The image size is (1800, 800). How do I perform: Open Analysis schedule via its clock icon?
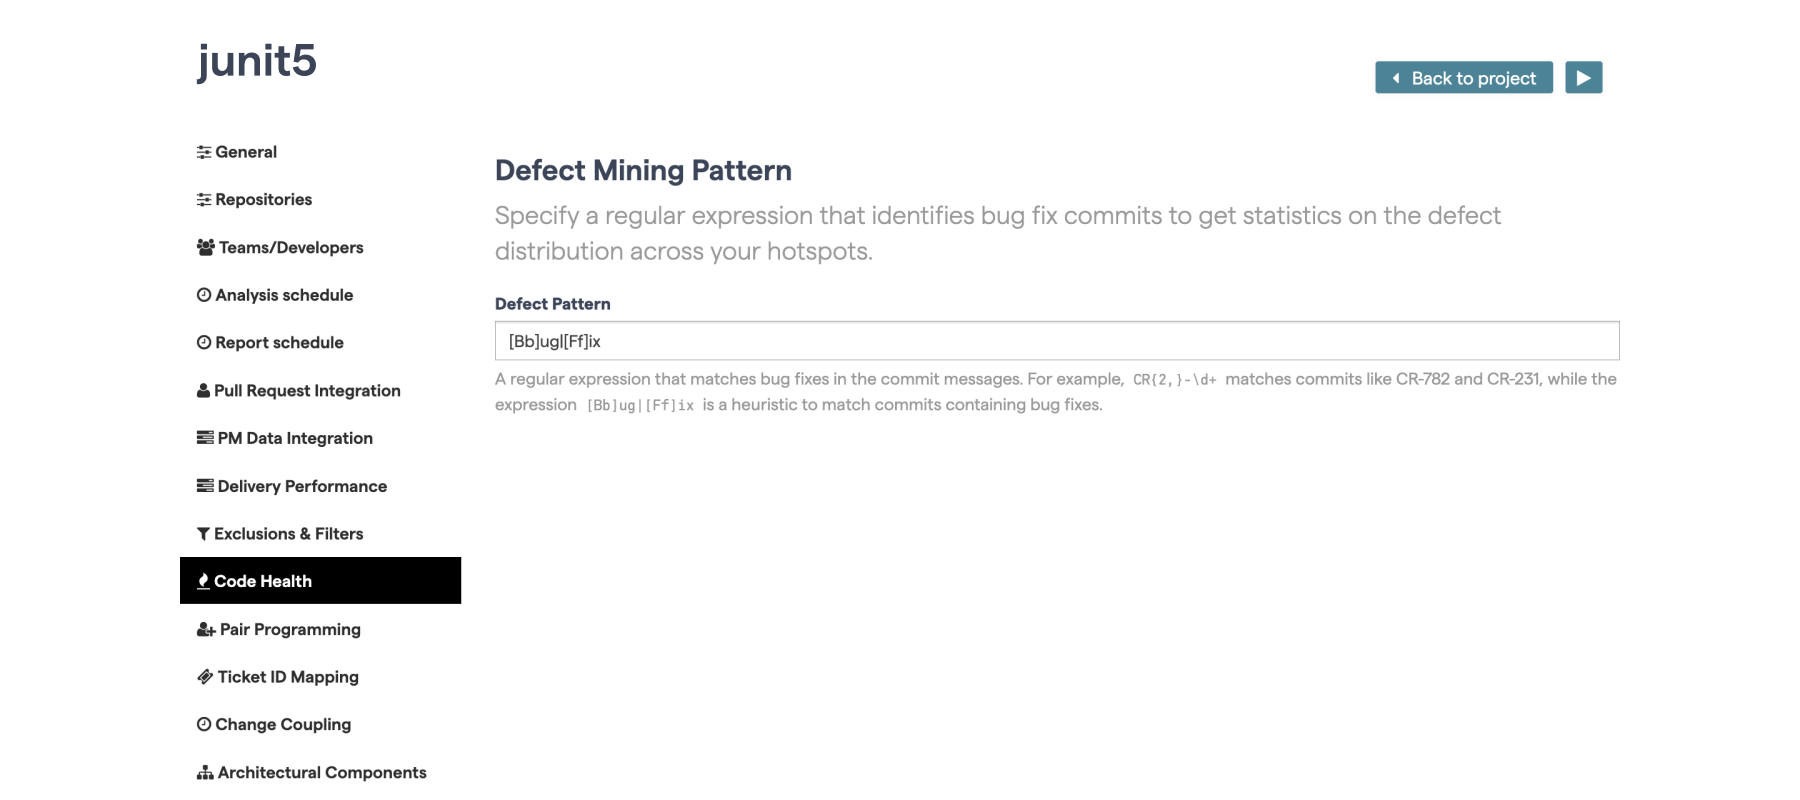[x=204, y=294]
